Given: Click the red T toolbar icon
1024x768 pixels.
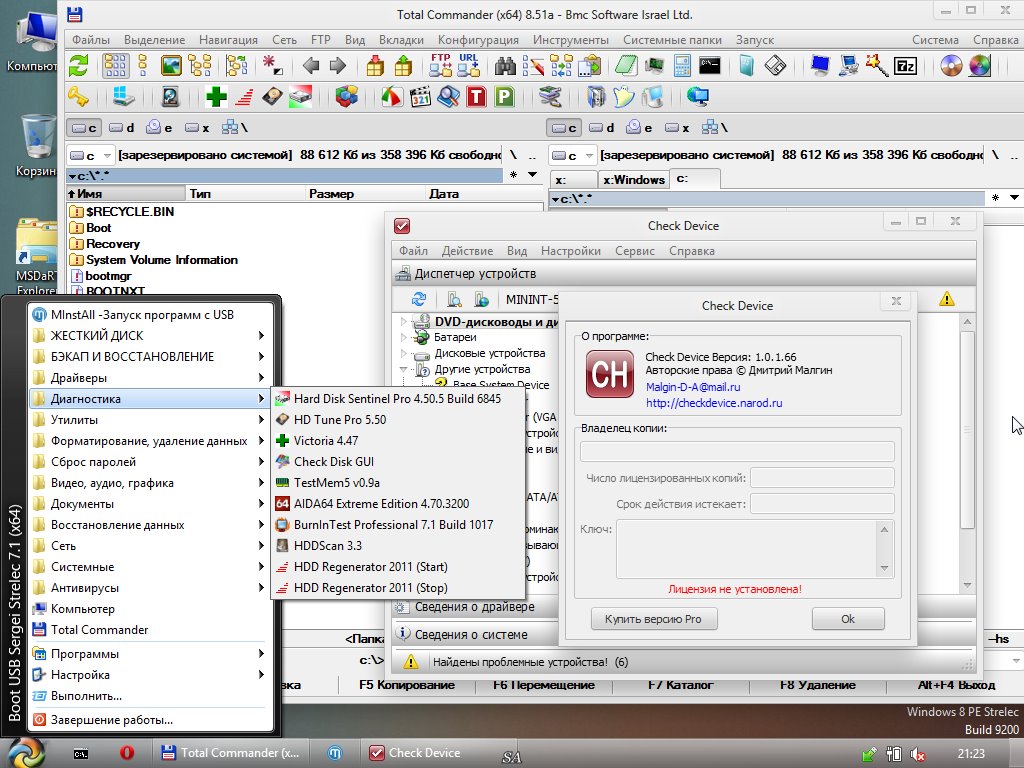Looking at the screenshot, I should [x=476, y=97].
